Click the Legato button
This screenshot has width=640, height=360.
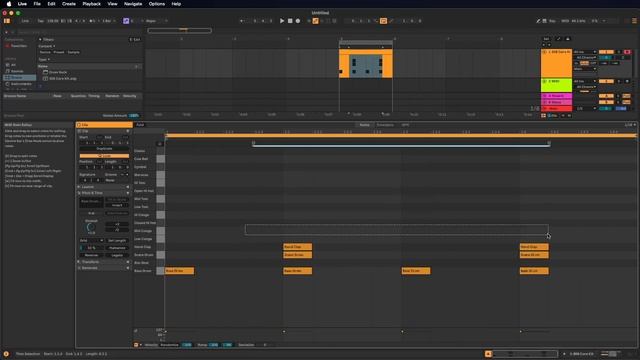click(x=117, y=255)
